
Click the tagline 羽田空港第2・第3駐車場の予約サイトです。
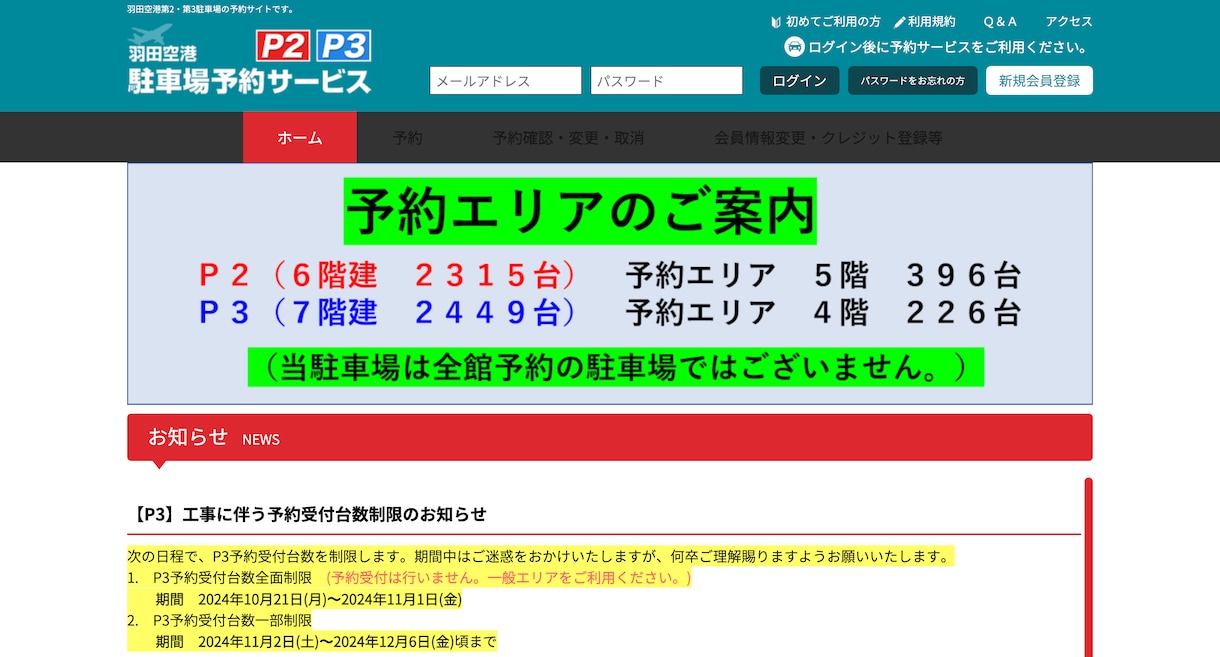211,9
